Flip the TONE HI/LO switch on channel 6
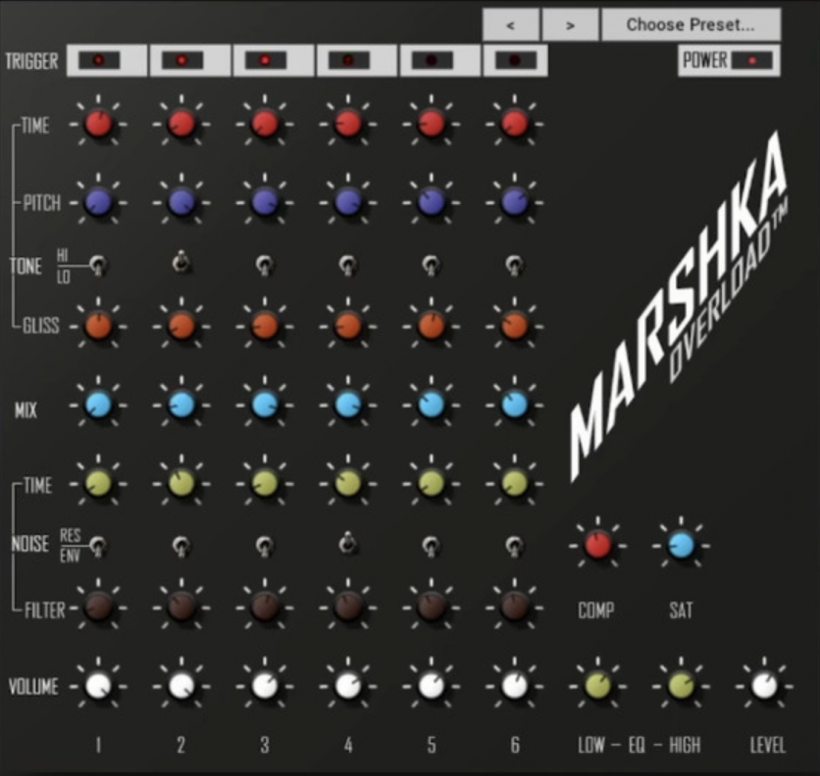This screenshot has width=820, height=776. tap(514, 266)
